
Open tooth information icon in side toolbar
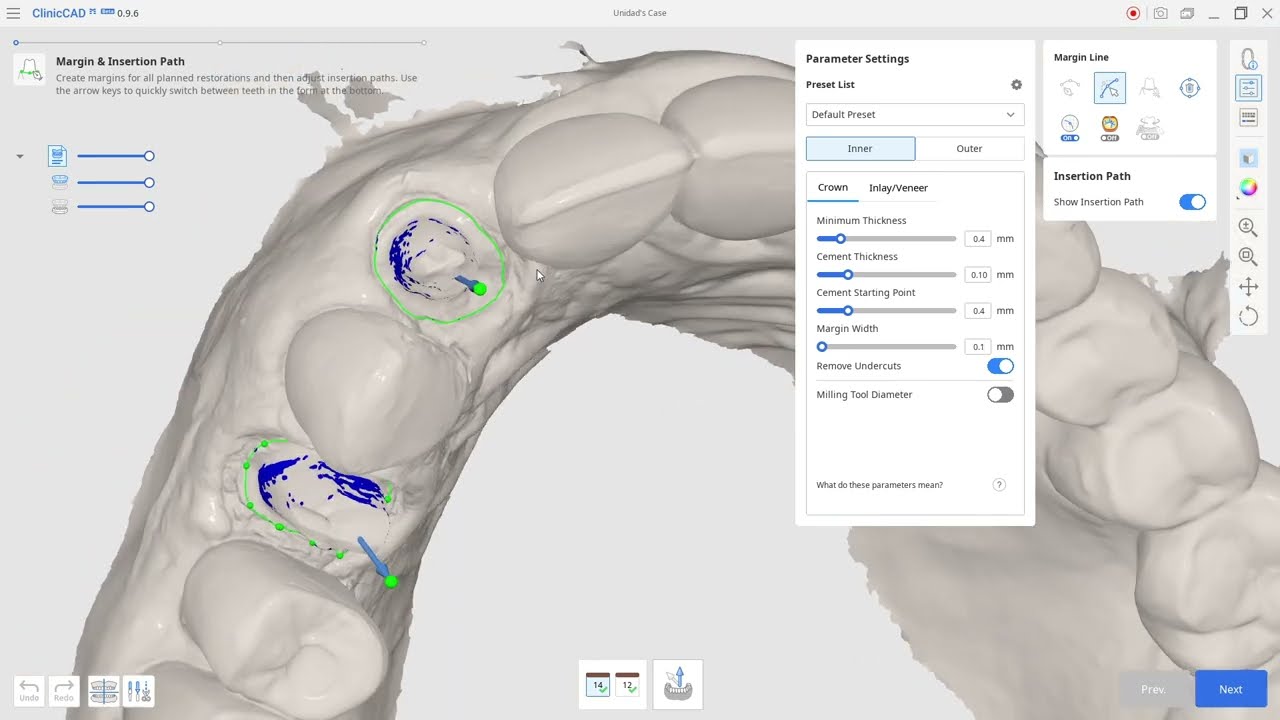[x=1248, y=59]
